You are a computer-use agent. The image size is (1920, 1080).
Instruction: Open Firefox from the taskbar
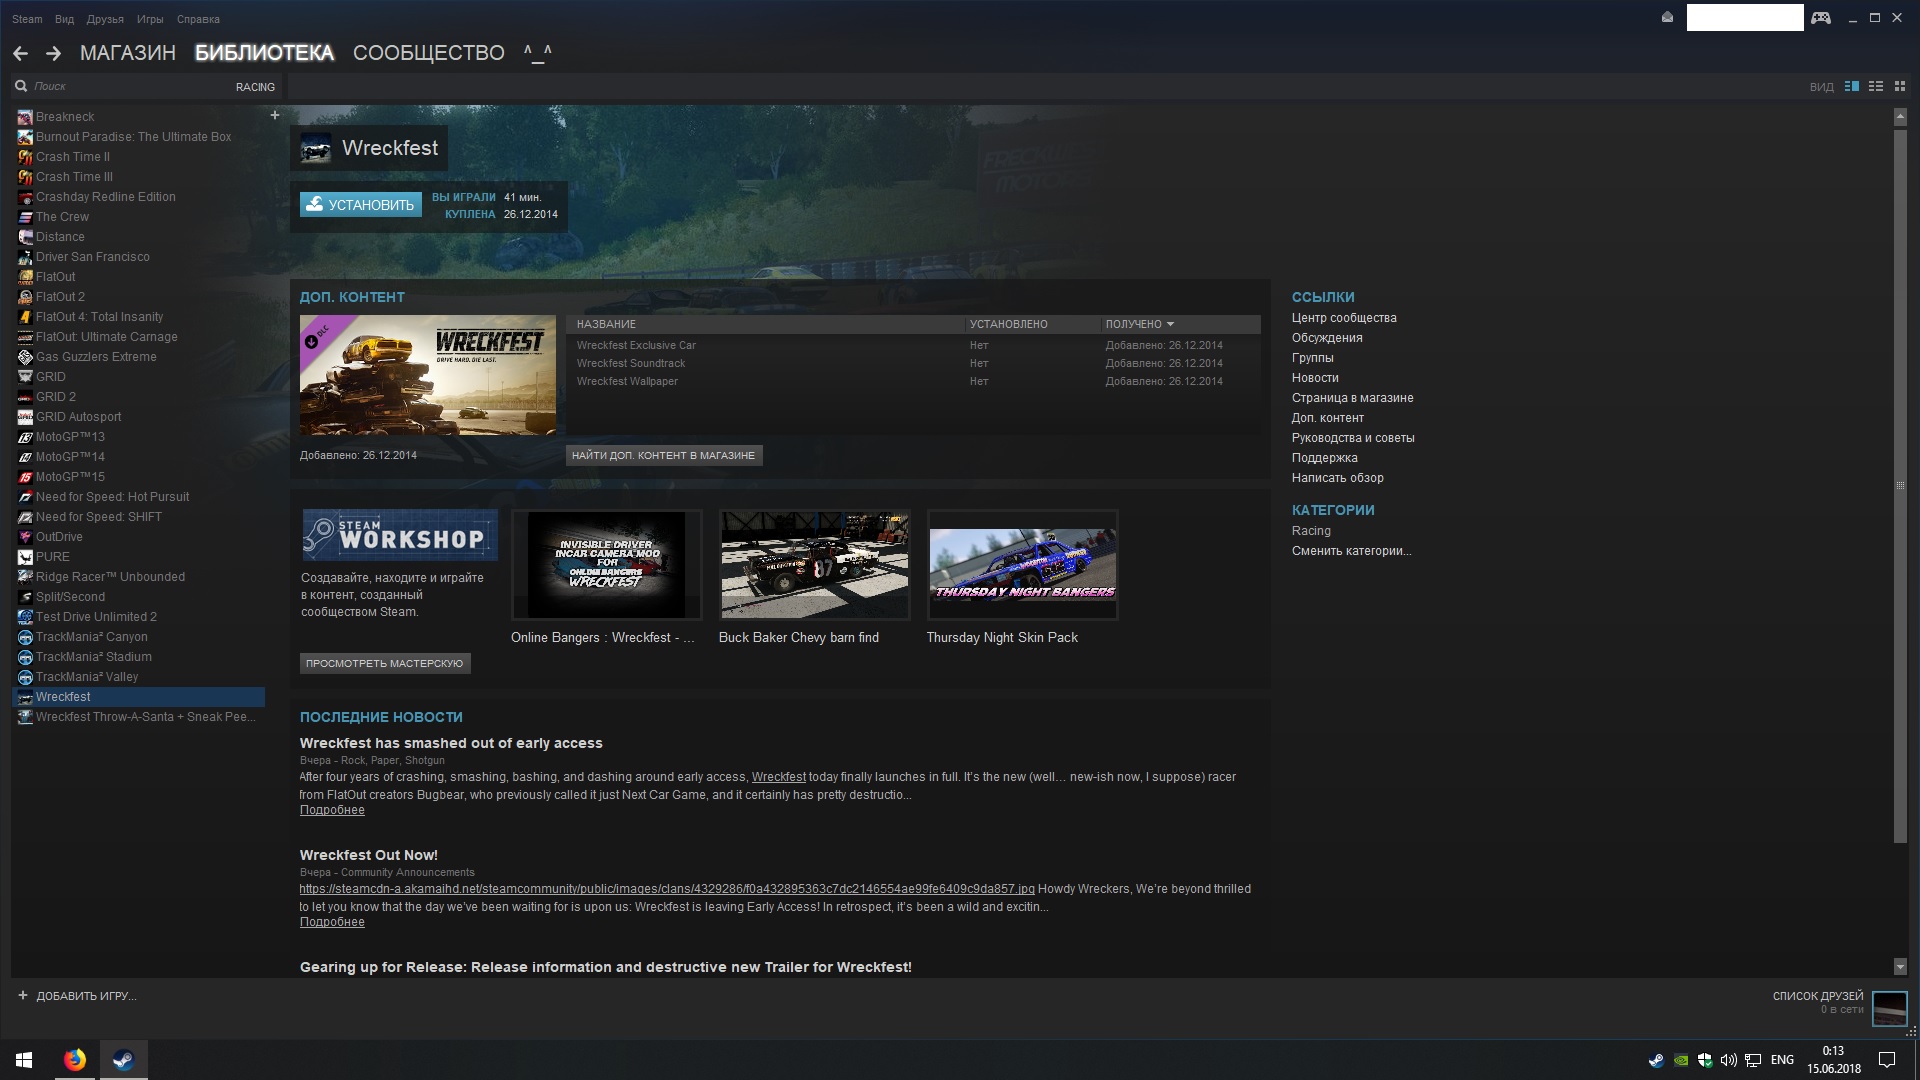coord(75,1060)
